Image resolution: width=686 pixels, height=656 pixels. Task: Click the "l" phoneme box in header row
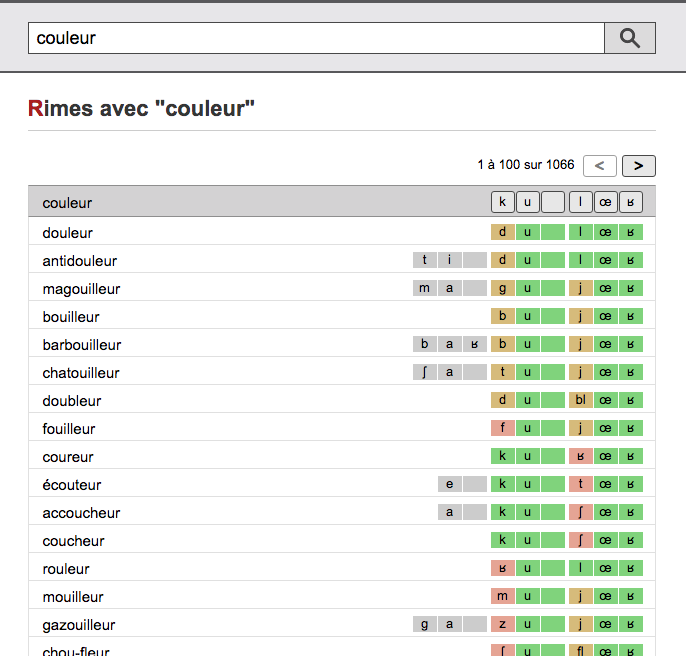coord(581,202)
